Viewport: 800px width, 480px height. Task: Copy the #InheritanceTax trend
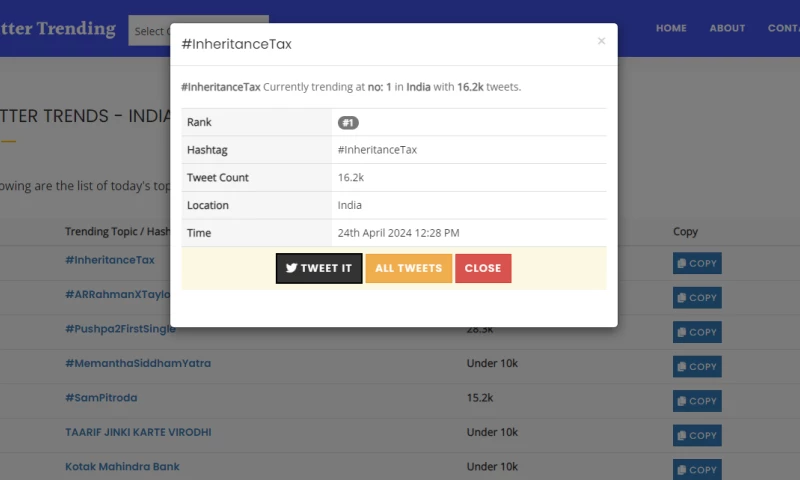[x=697, y=263]
